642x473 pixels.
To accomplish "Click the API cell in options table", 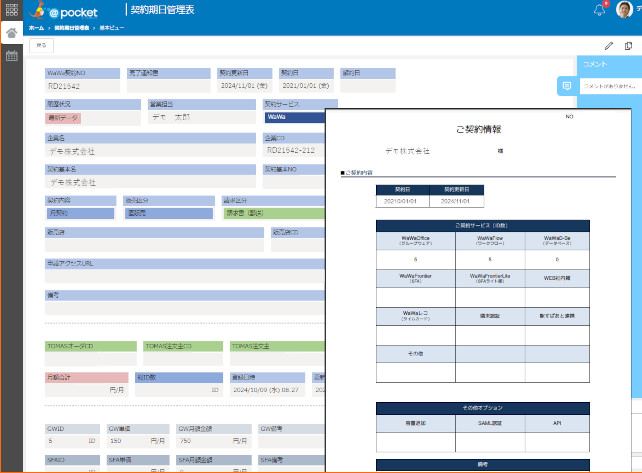I will [557, 423].
